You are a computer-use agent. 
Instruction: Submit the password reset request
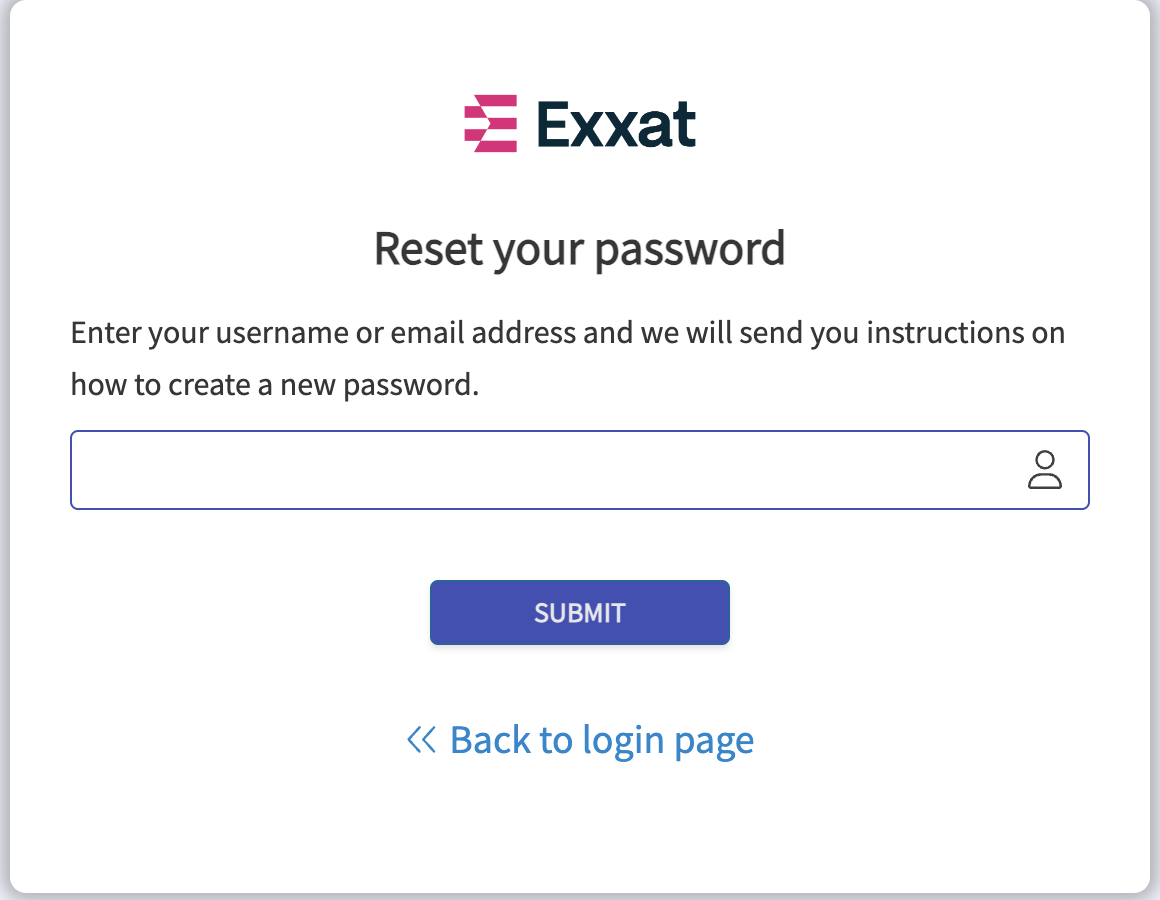(x=580, y=612)
